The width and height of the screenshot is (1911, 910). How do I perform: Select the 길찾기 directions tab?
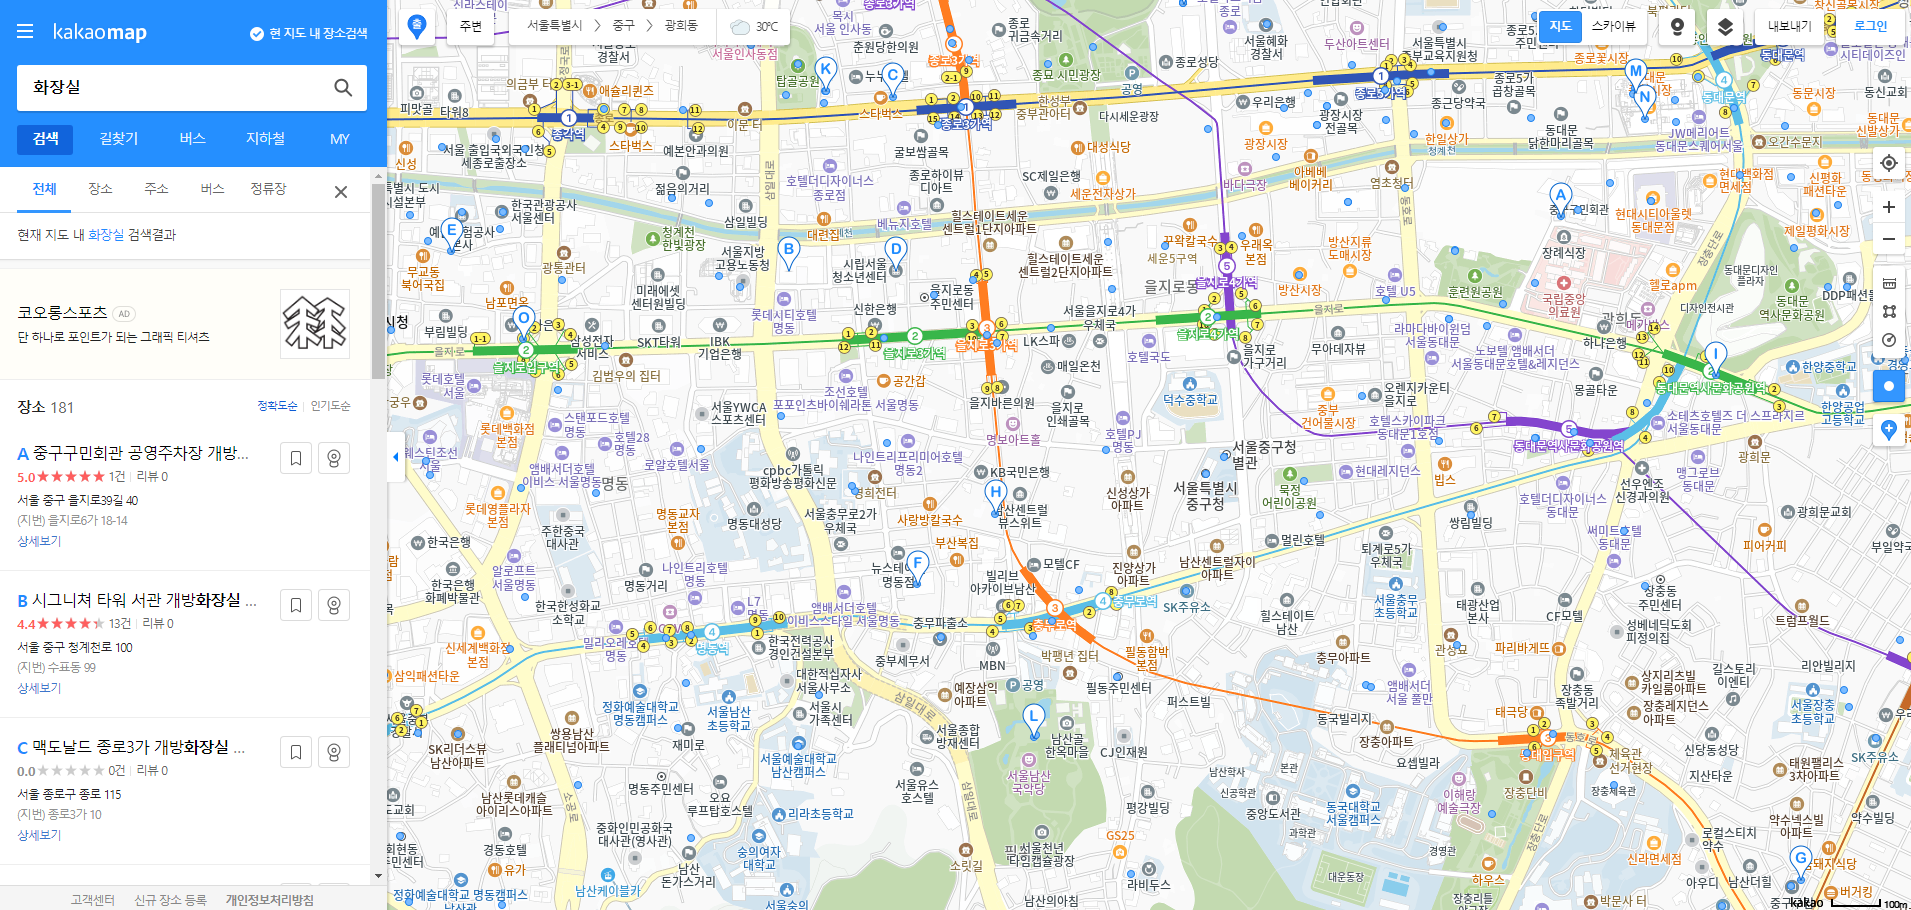[119, 139]
